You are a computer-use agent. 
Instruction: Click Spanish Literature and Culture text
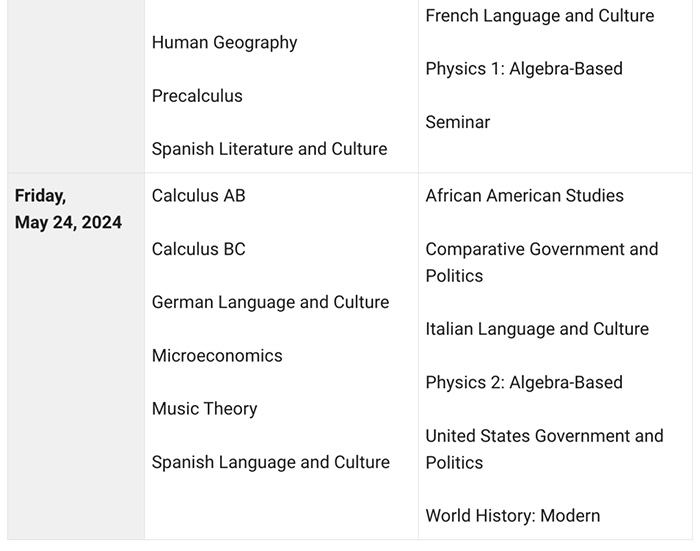coord(269,149)
